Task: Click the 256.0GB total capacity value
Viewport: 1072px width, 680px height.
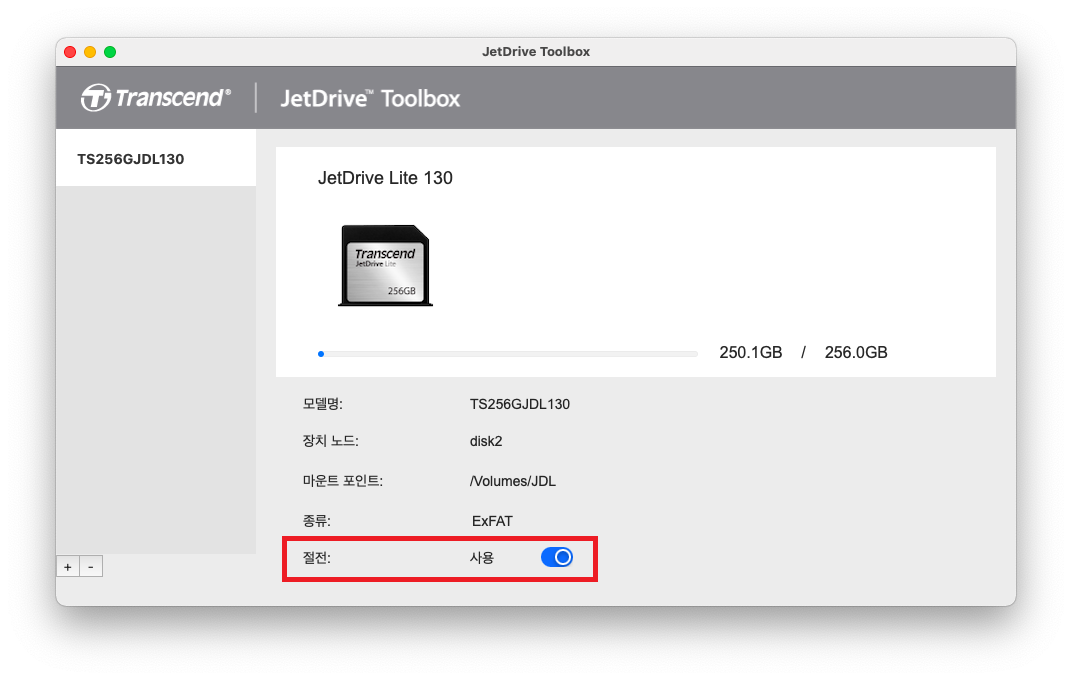Action: click(855, 353)
